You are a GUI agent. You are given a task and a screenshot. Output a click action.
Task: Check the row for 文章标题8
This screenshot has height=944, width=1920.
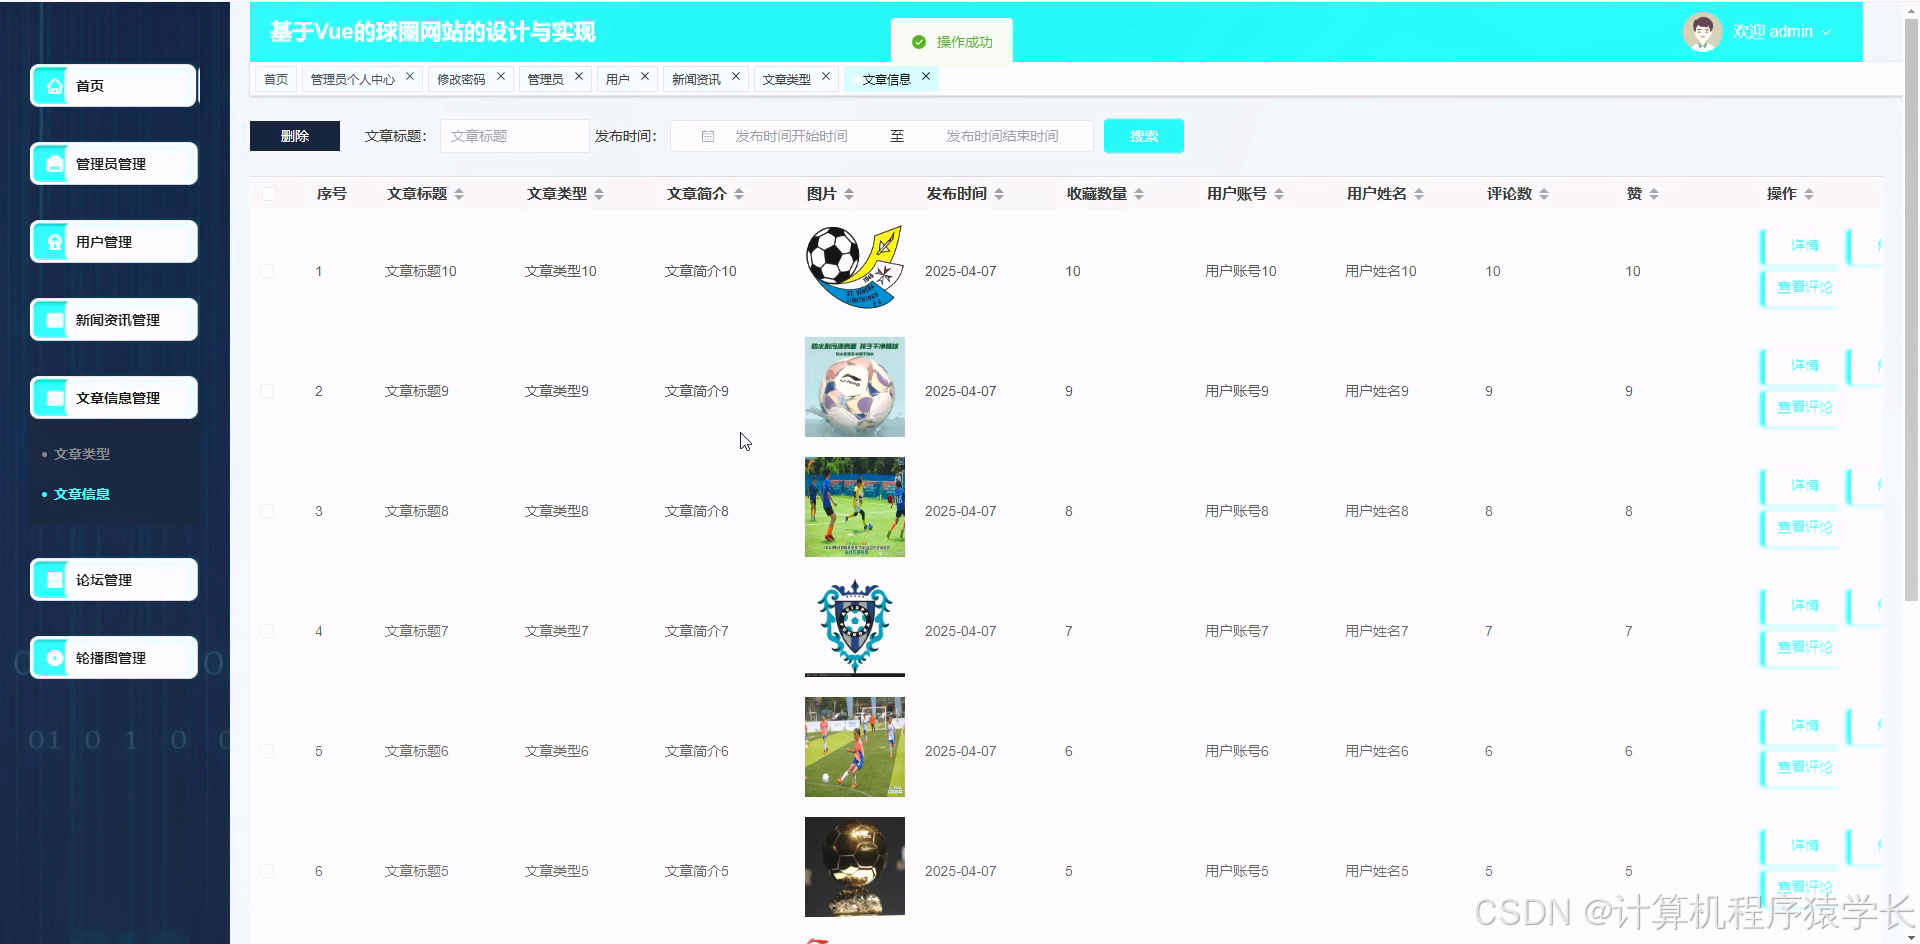(x=267, y=511)
